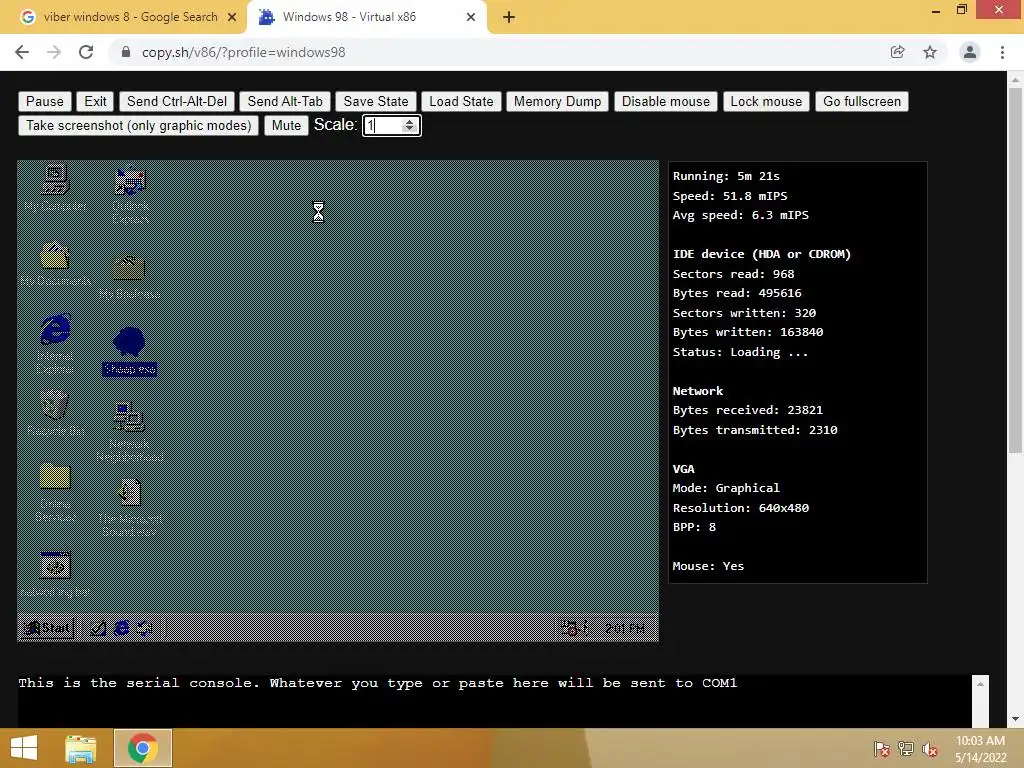The height and width of the screenshot is (768, 1024).
Task: Click network status tray icon
Action: pyautogui.click(x=906, y=749)
